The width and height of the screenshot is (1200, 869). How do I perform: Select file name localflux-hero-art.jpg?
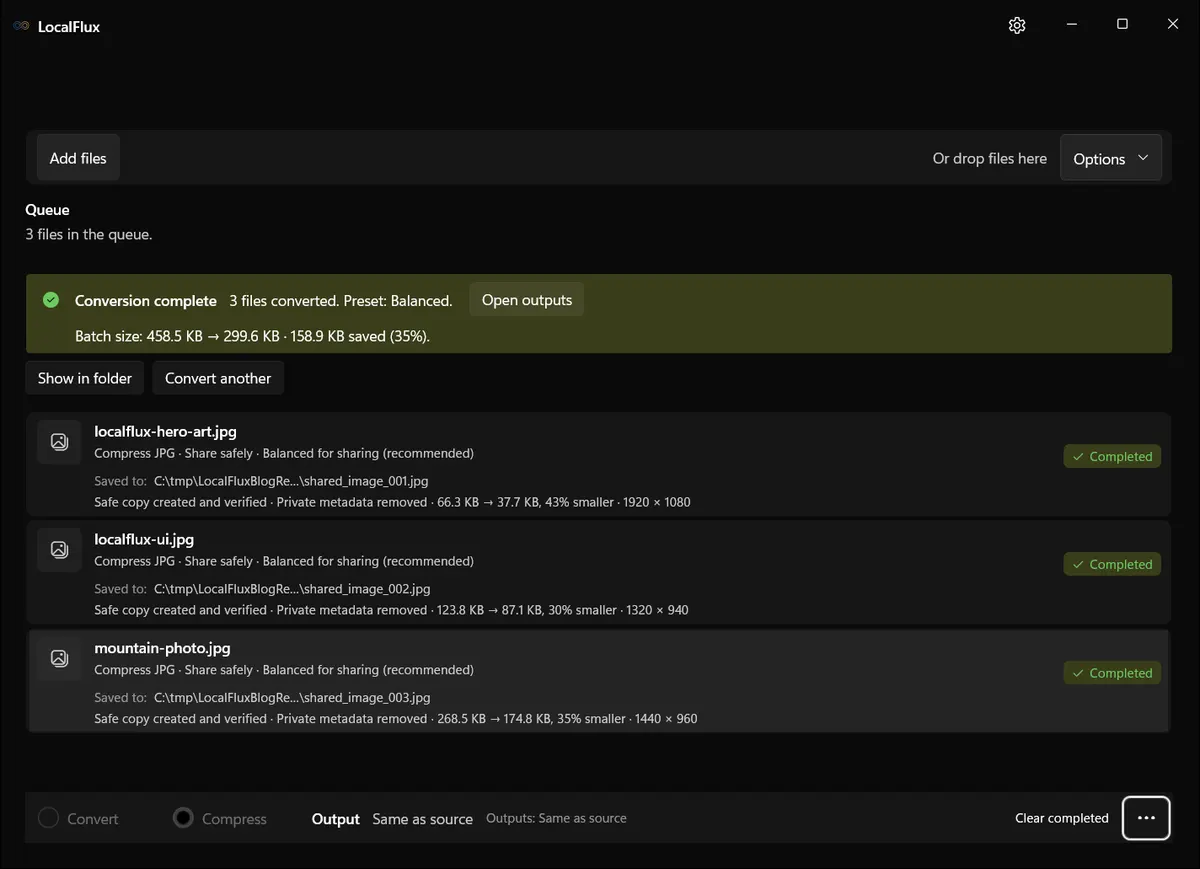pyautogui.click(x=165, y=432)
